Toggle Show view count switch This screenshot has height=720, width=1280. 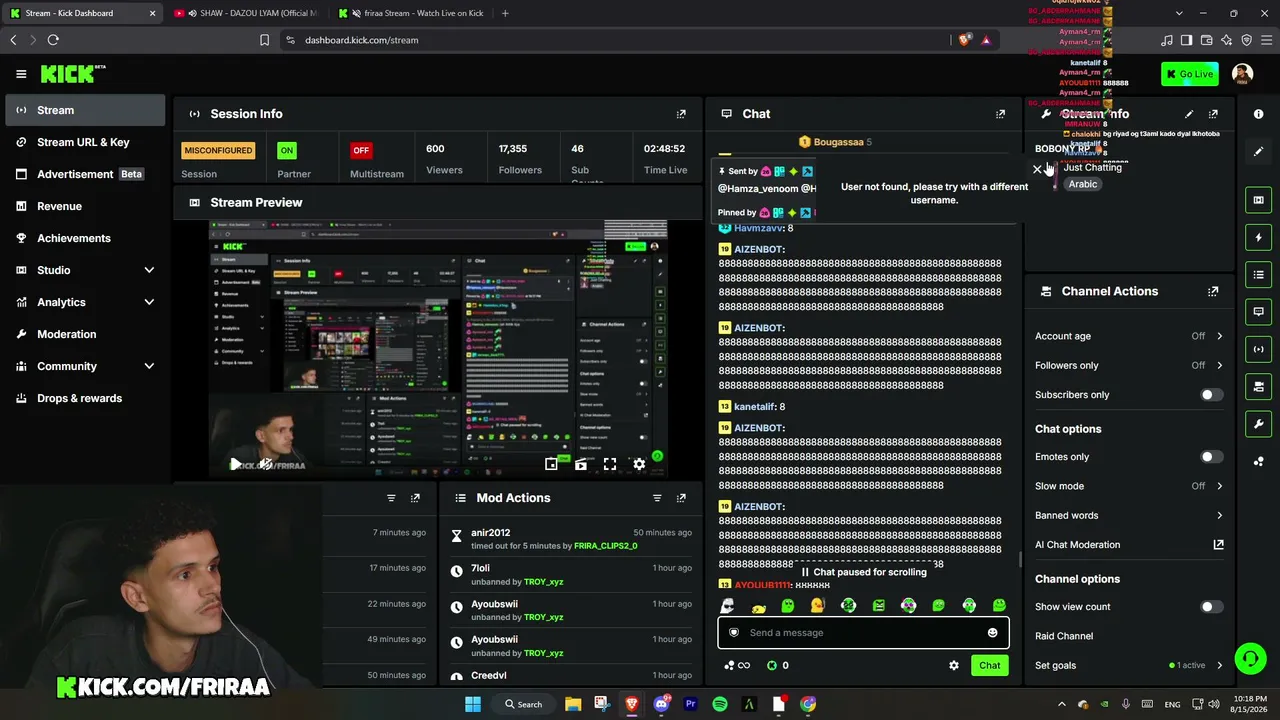[1210, 607]
